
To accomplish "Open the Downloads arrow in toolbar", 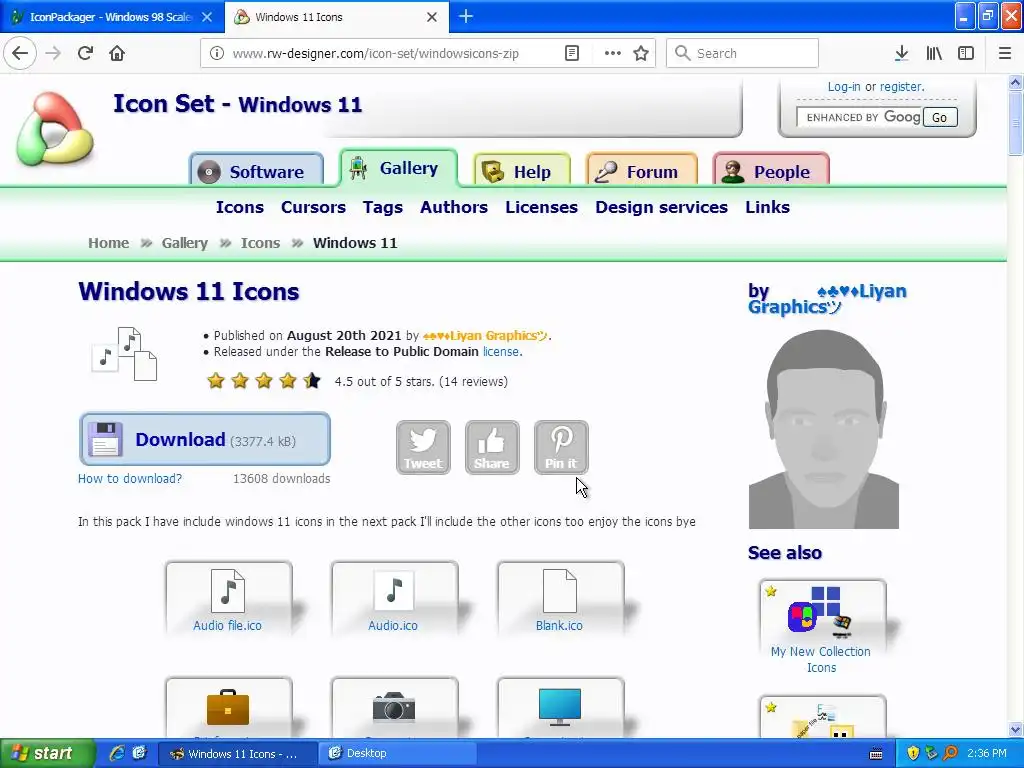I will click(x=901, y=54).
